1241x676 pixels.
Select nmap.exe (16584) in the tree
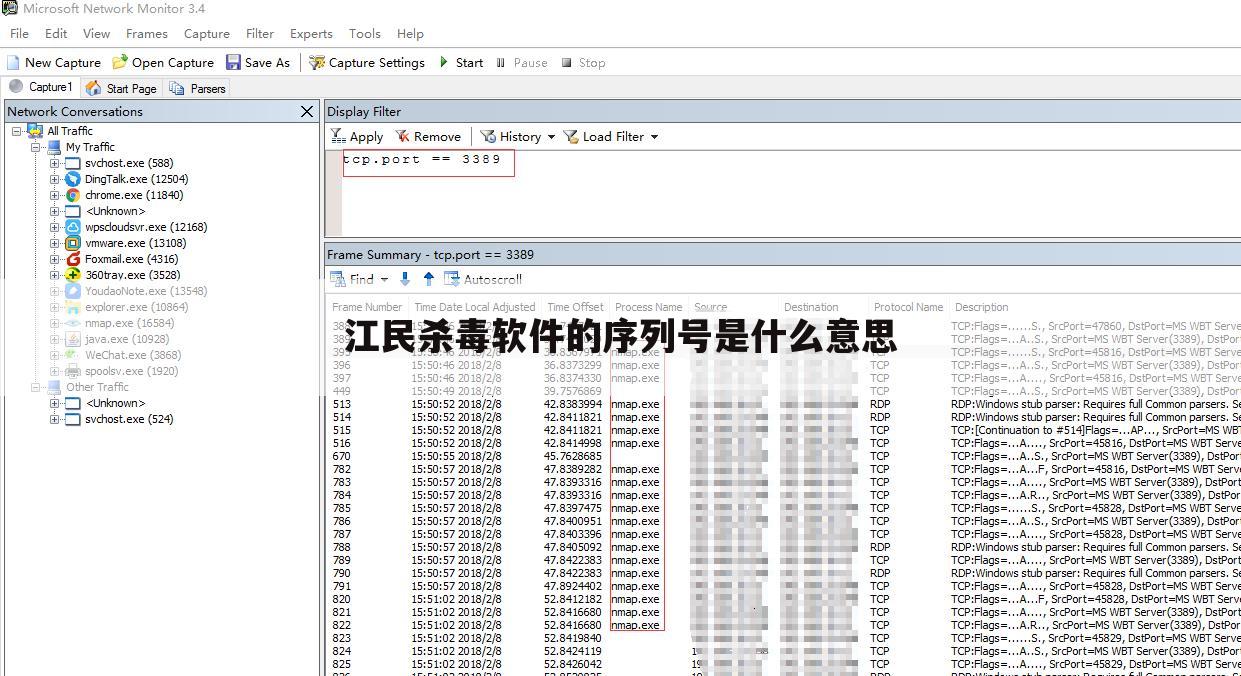pyautogui.click(x=129, y=323)
